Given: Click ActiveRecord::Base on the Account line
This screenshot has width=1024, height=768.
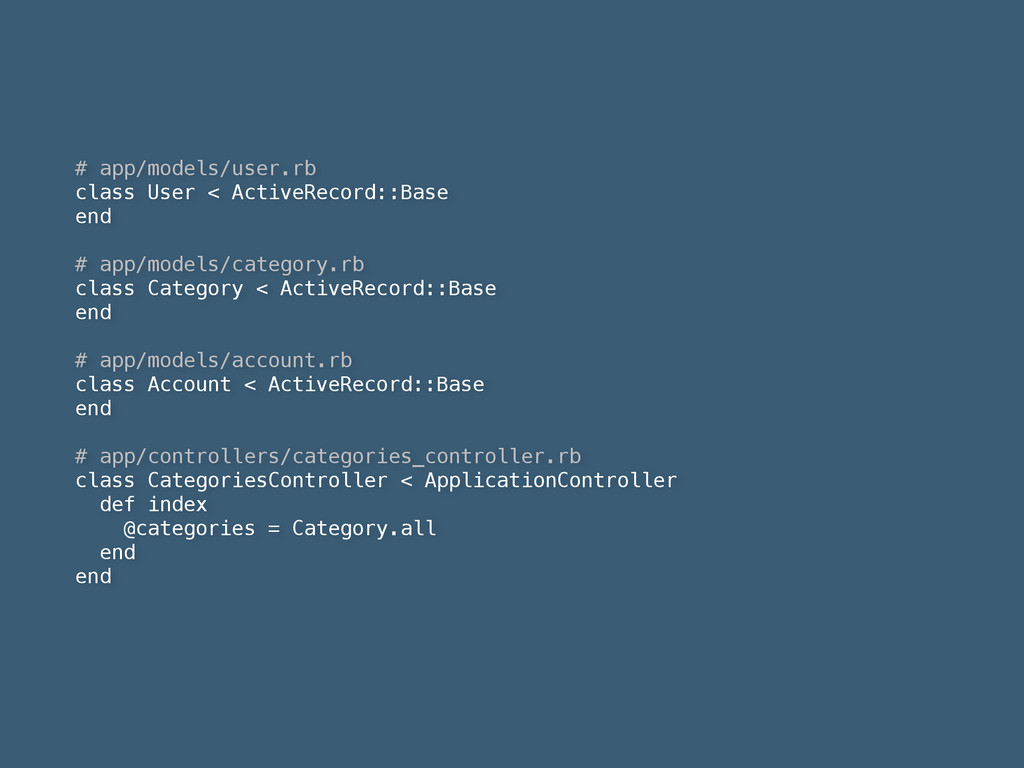Looking at the screenshot, I should click(x=376, y=385).
